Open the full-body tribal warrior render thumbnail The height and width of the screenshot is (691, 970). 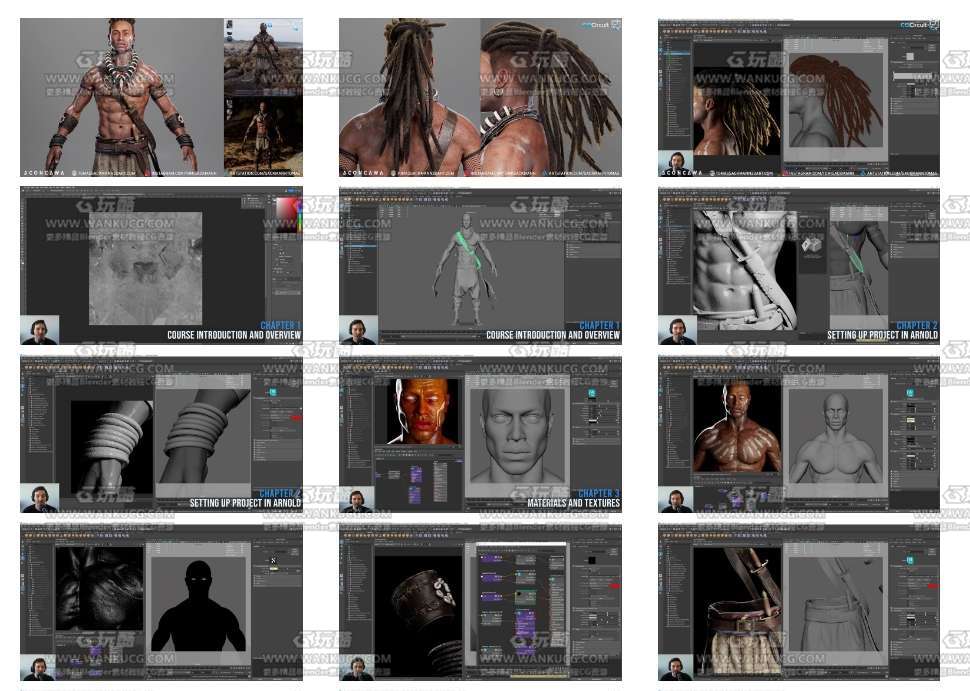tap(161, 98)
